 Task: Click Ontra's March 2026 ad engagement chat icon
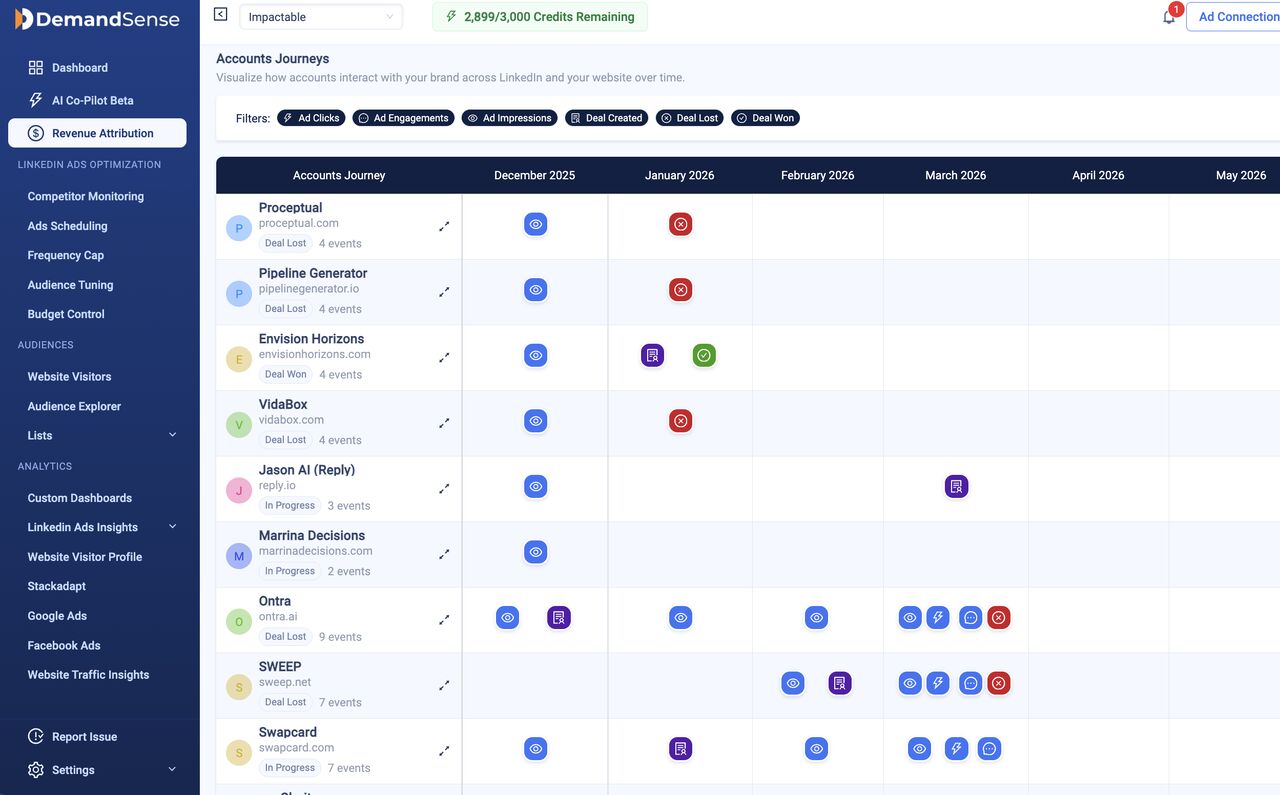click(970, 618)
